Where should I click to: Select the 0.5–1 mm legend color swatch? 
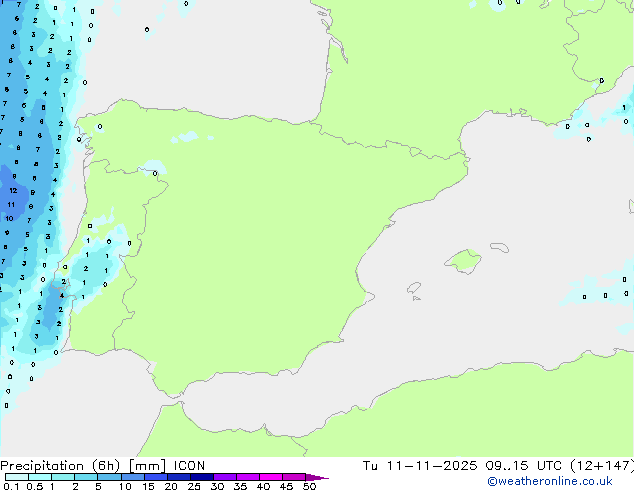click(40, 477)
